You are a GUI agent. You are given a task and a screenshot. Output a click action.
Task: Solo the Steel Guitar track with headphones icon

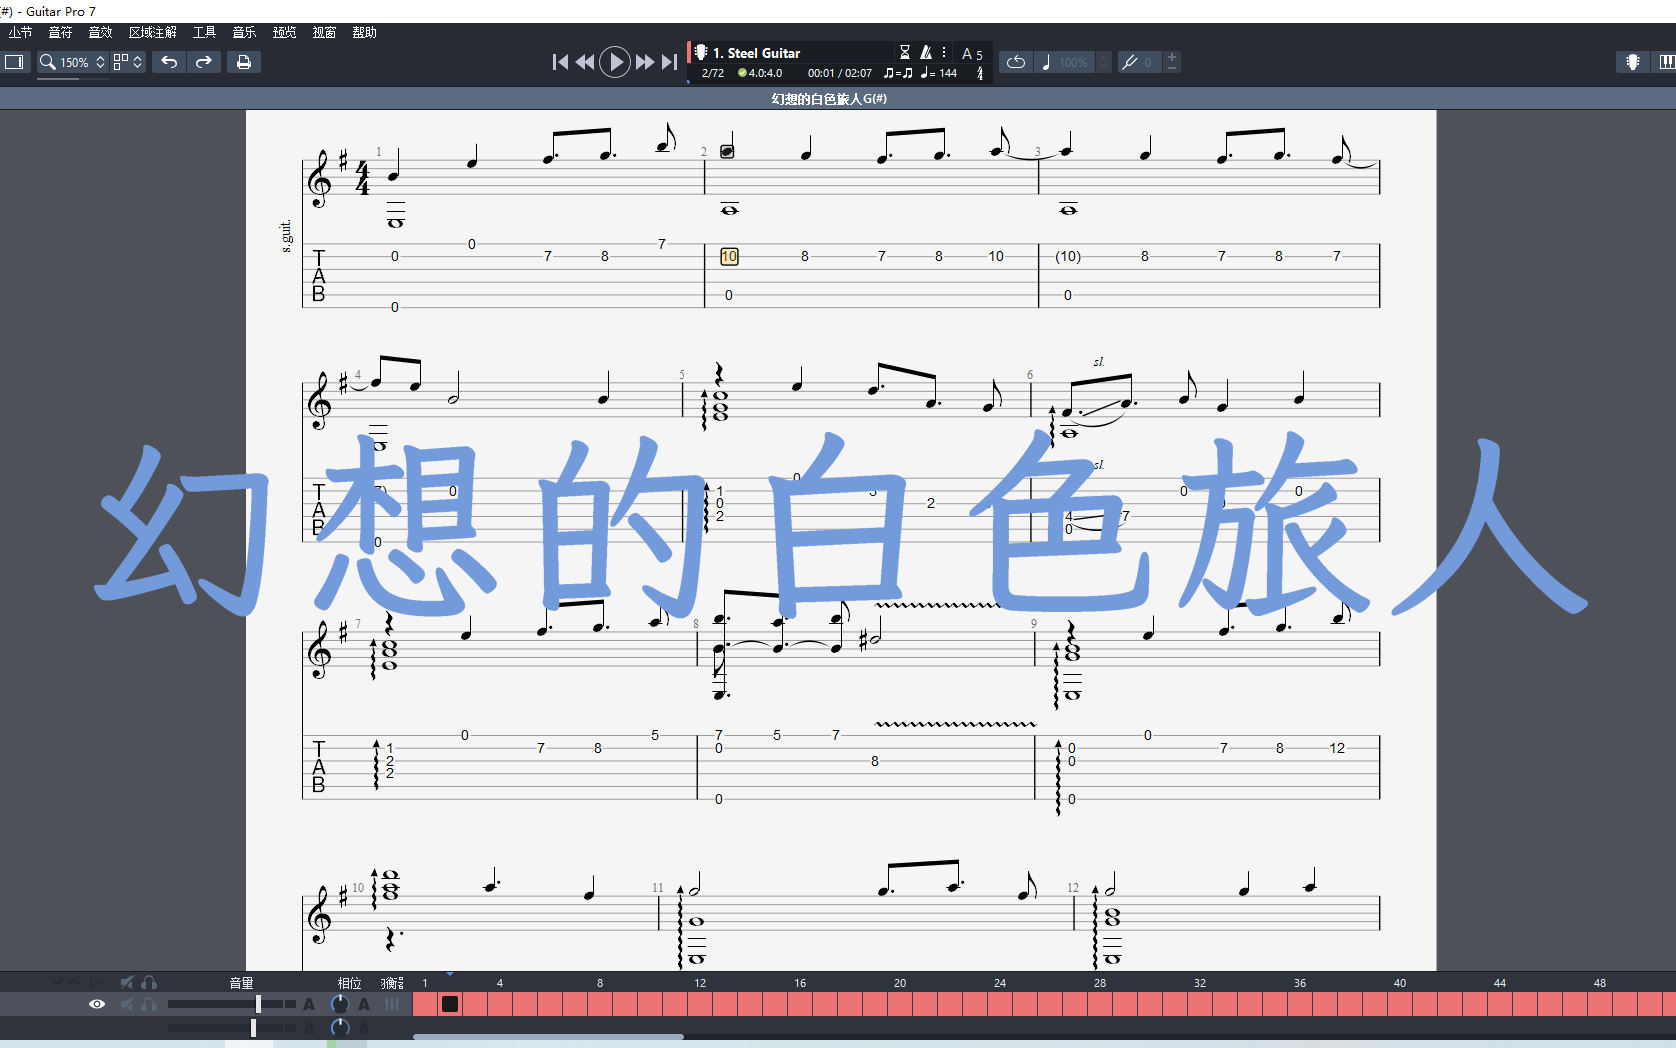[149, 1004]
